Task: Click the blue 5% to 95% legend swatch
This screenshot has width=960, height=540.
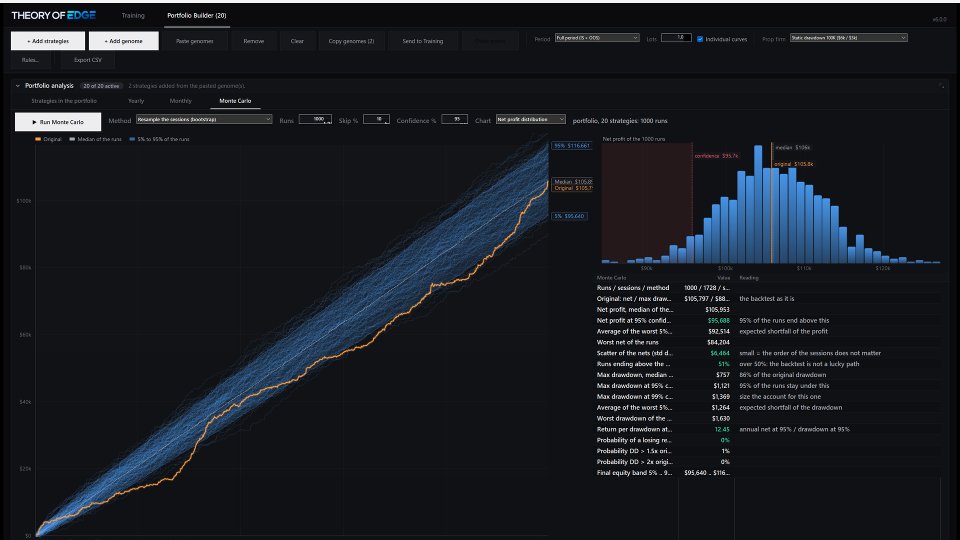Action: pyautogui.click(x=132, y=140)
